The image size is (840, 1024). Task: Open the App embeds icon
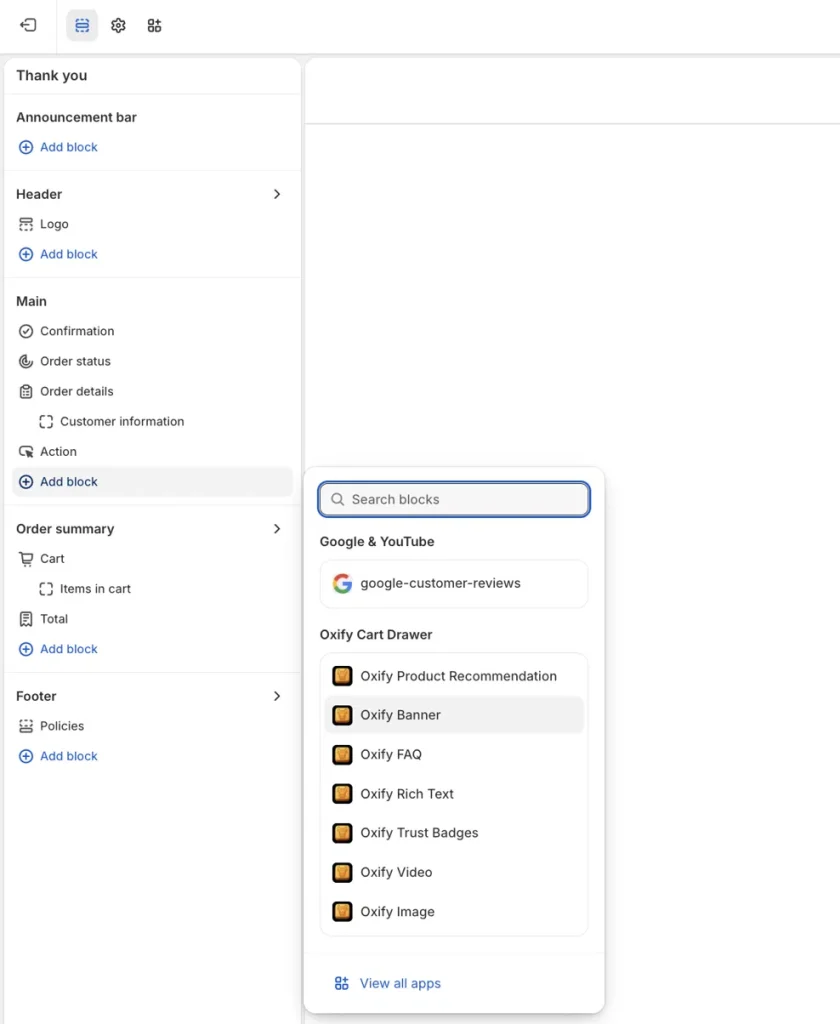tap(154, 25)
